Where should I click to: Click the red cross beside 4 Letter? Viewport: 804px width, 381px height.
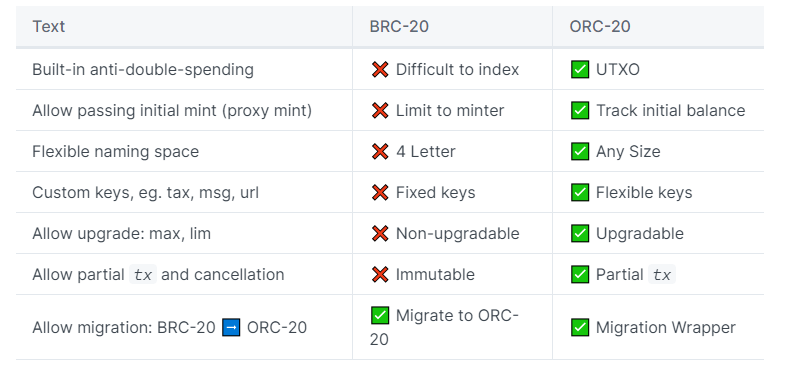coord(380,151)
